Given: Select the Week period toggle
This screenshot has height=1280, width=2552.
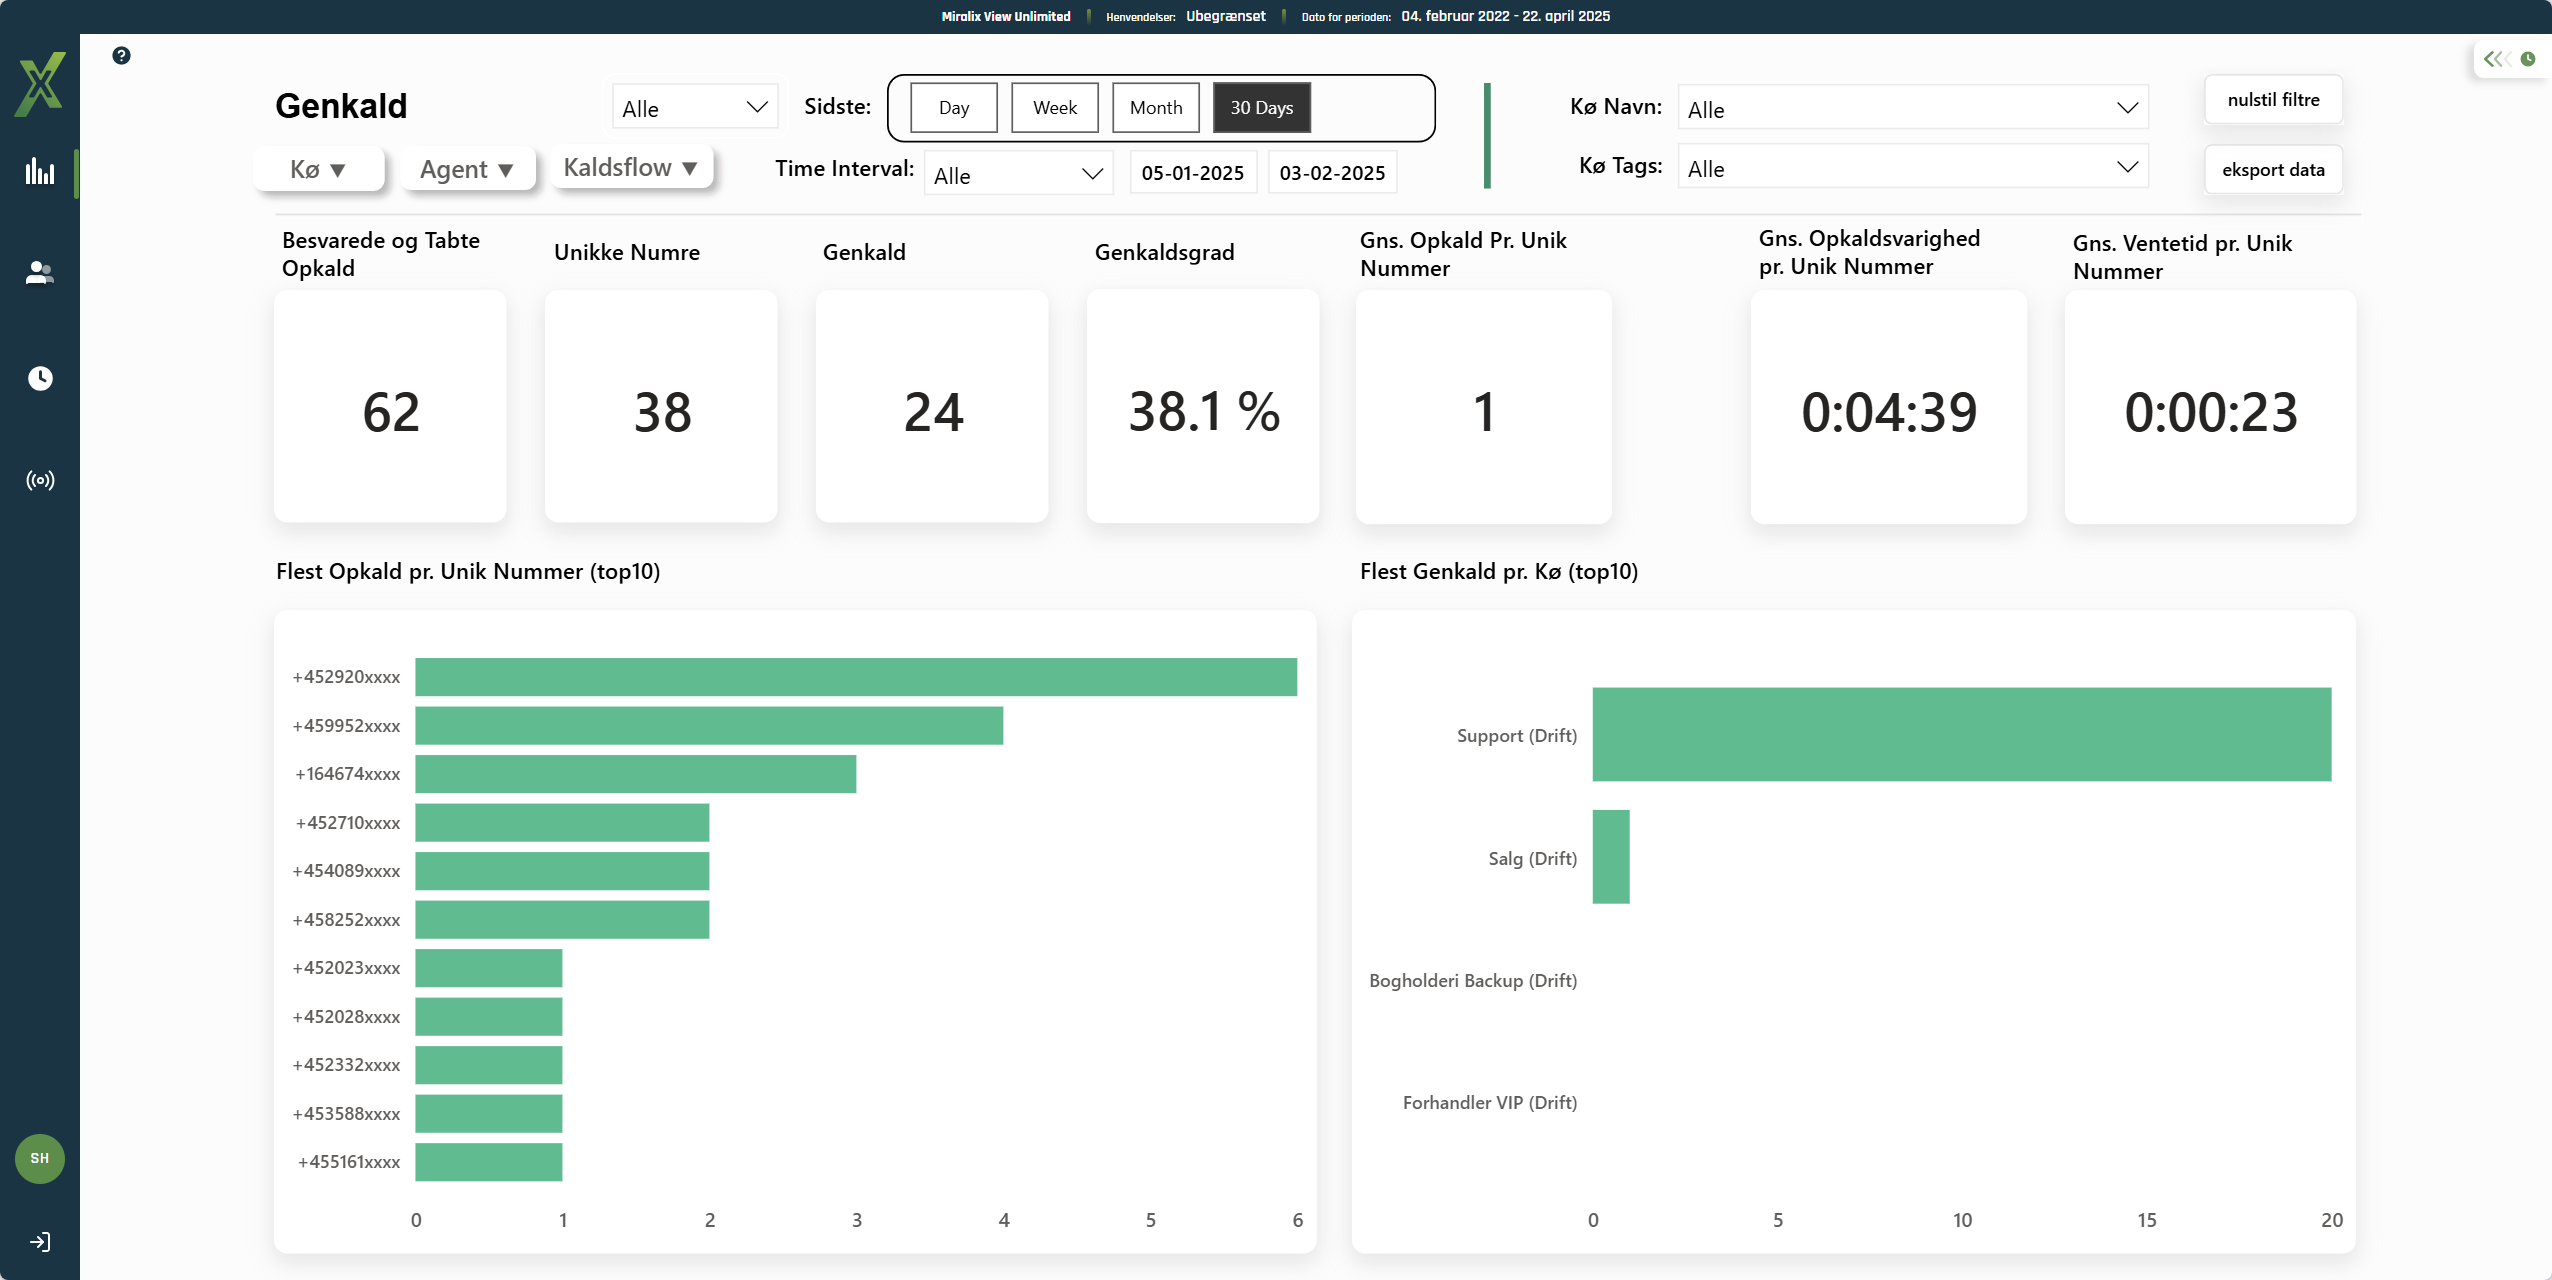Looking at the screenshot, I should tap(1054, 108).
